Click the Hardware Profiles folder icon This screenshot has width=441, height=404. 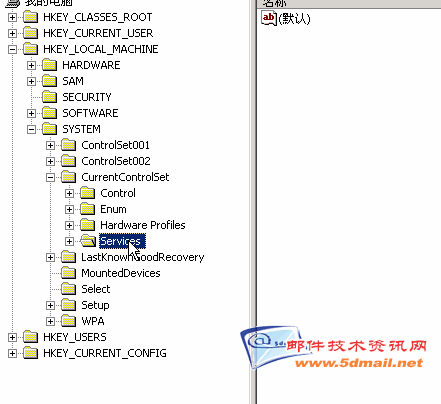pos(88,225)
